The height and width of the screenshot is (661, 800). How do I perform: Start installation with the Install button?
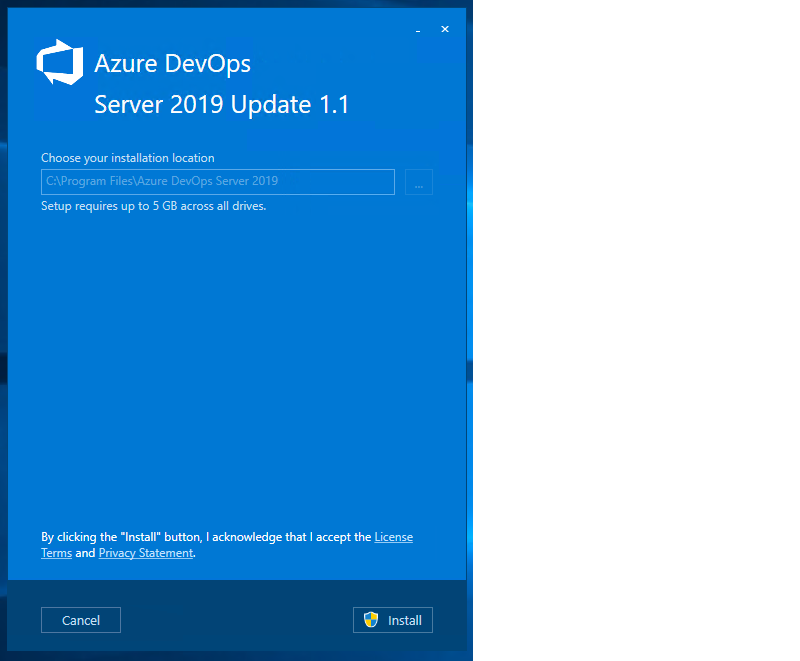[393, 620]
